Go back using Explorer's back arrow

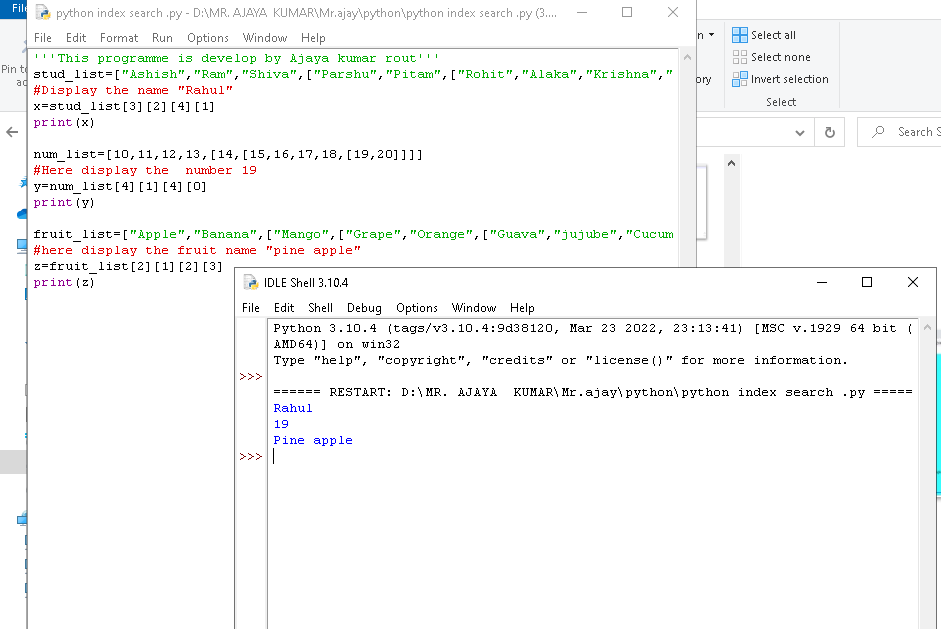click(x=12, y=132)
